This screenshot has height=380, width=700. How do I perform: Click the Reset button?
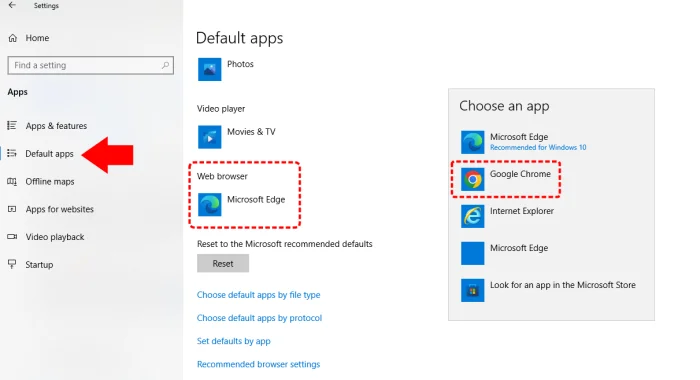click(x=223, y=263)
